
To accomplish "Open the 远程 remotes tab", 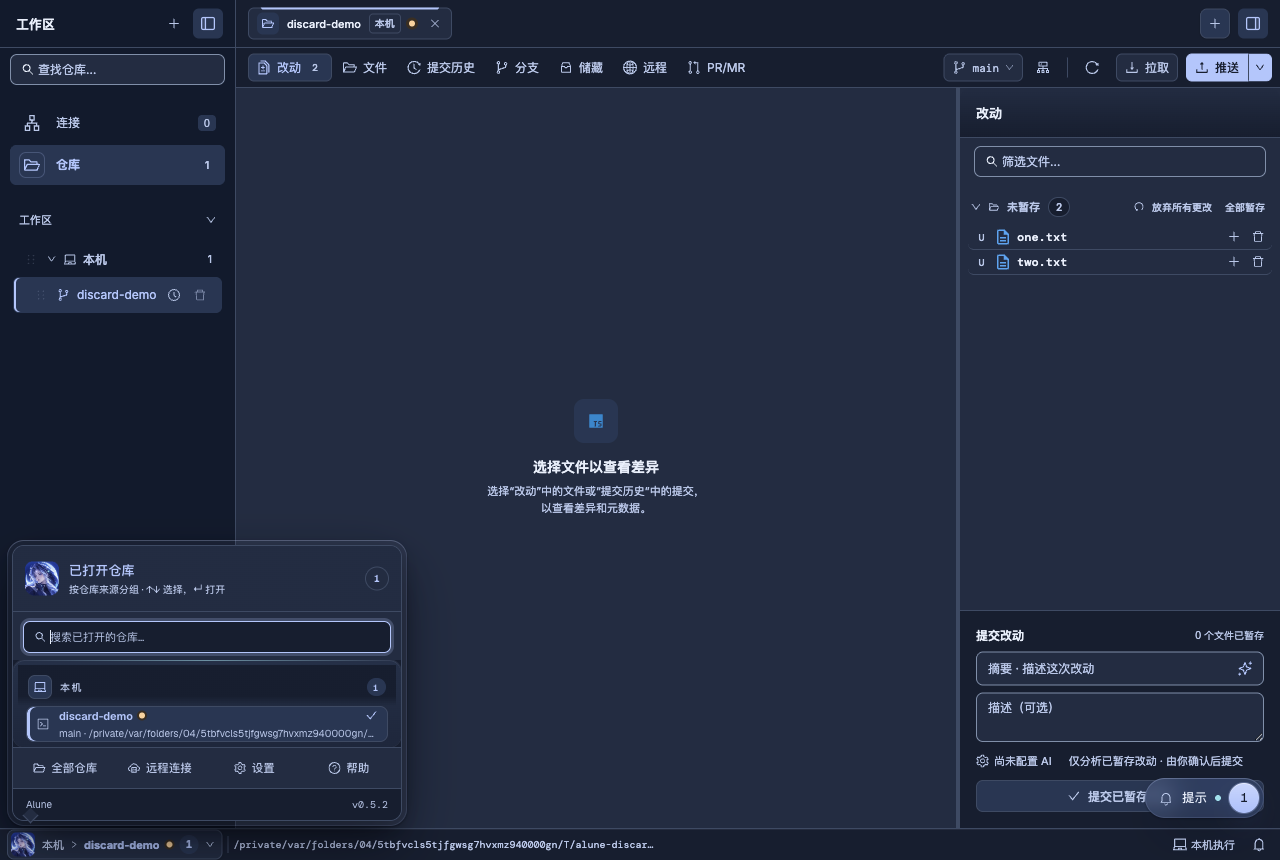I will (x=645, y=67).
